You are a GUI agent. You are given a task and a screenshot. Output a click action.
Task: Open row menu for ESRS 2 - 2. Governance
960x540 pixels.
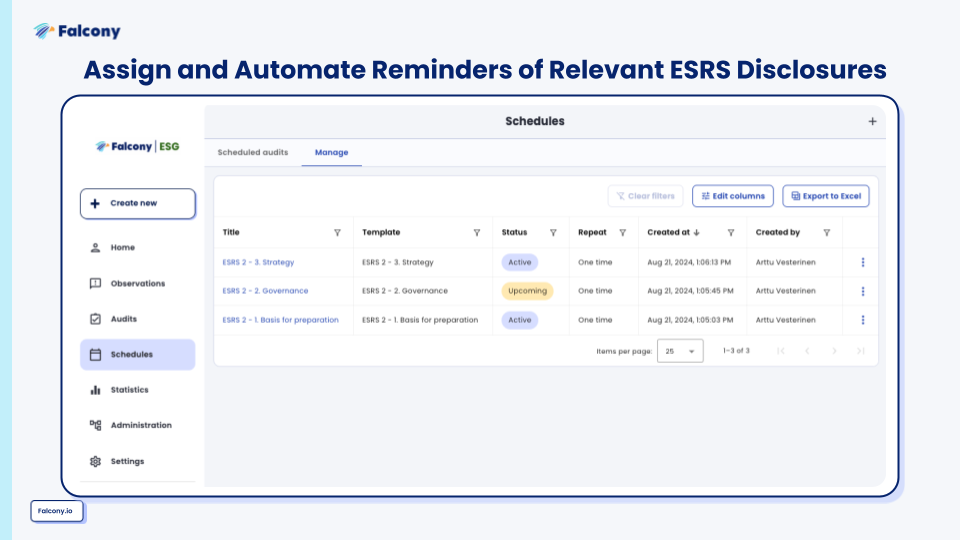click(863, 291)
